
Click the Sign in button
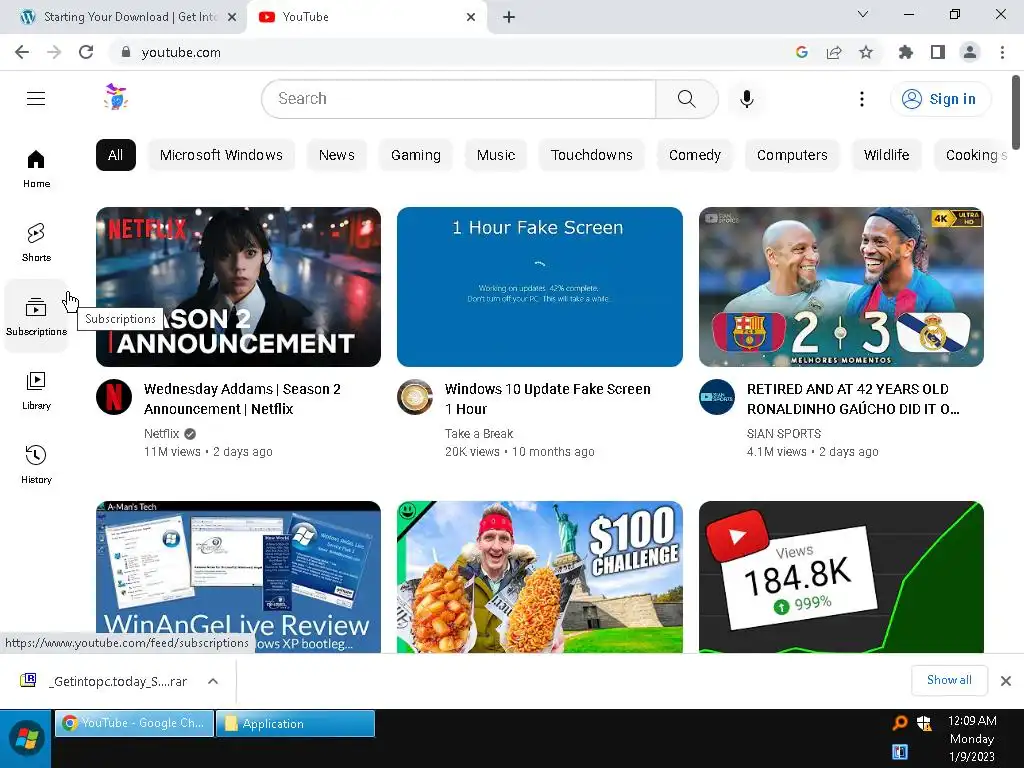940,99
